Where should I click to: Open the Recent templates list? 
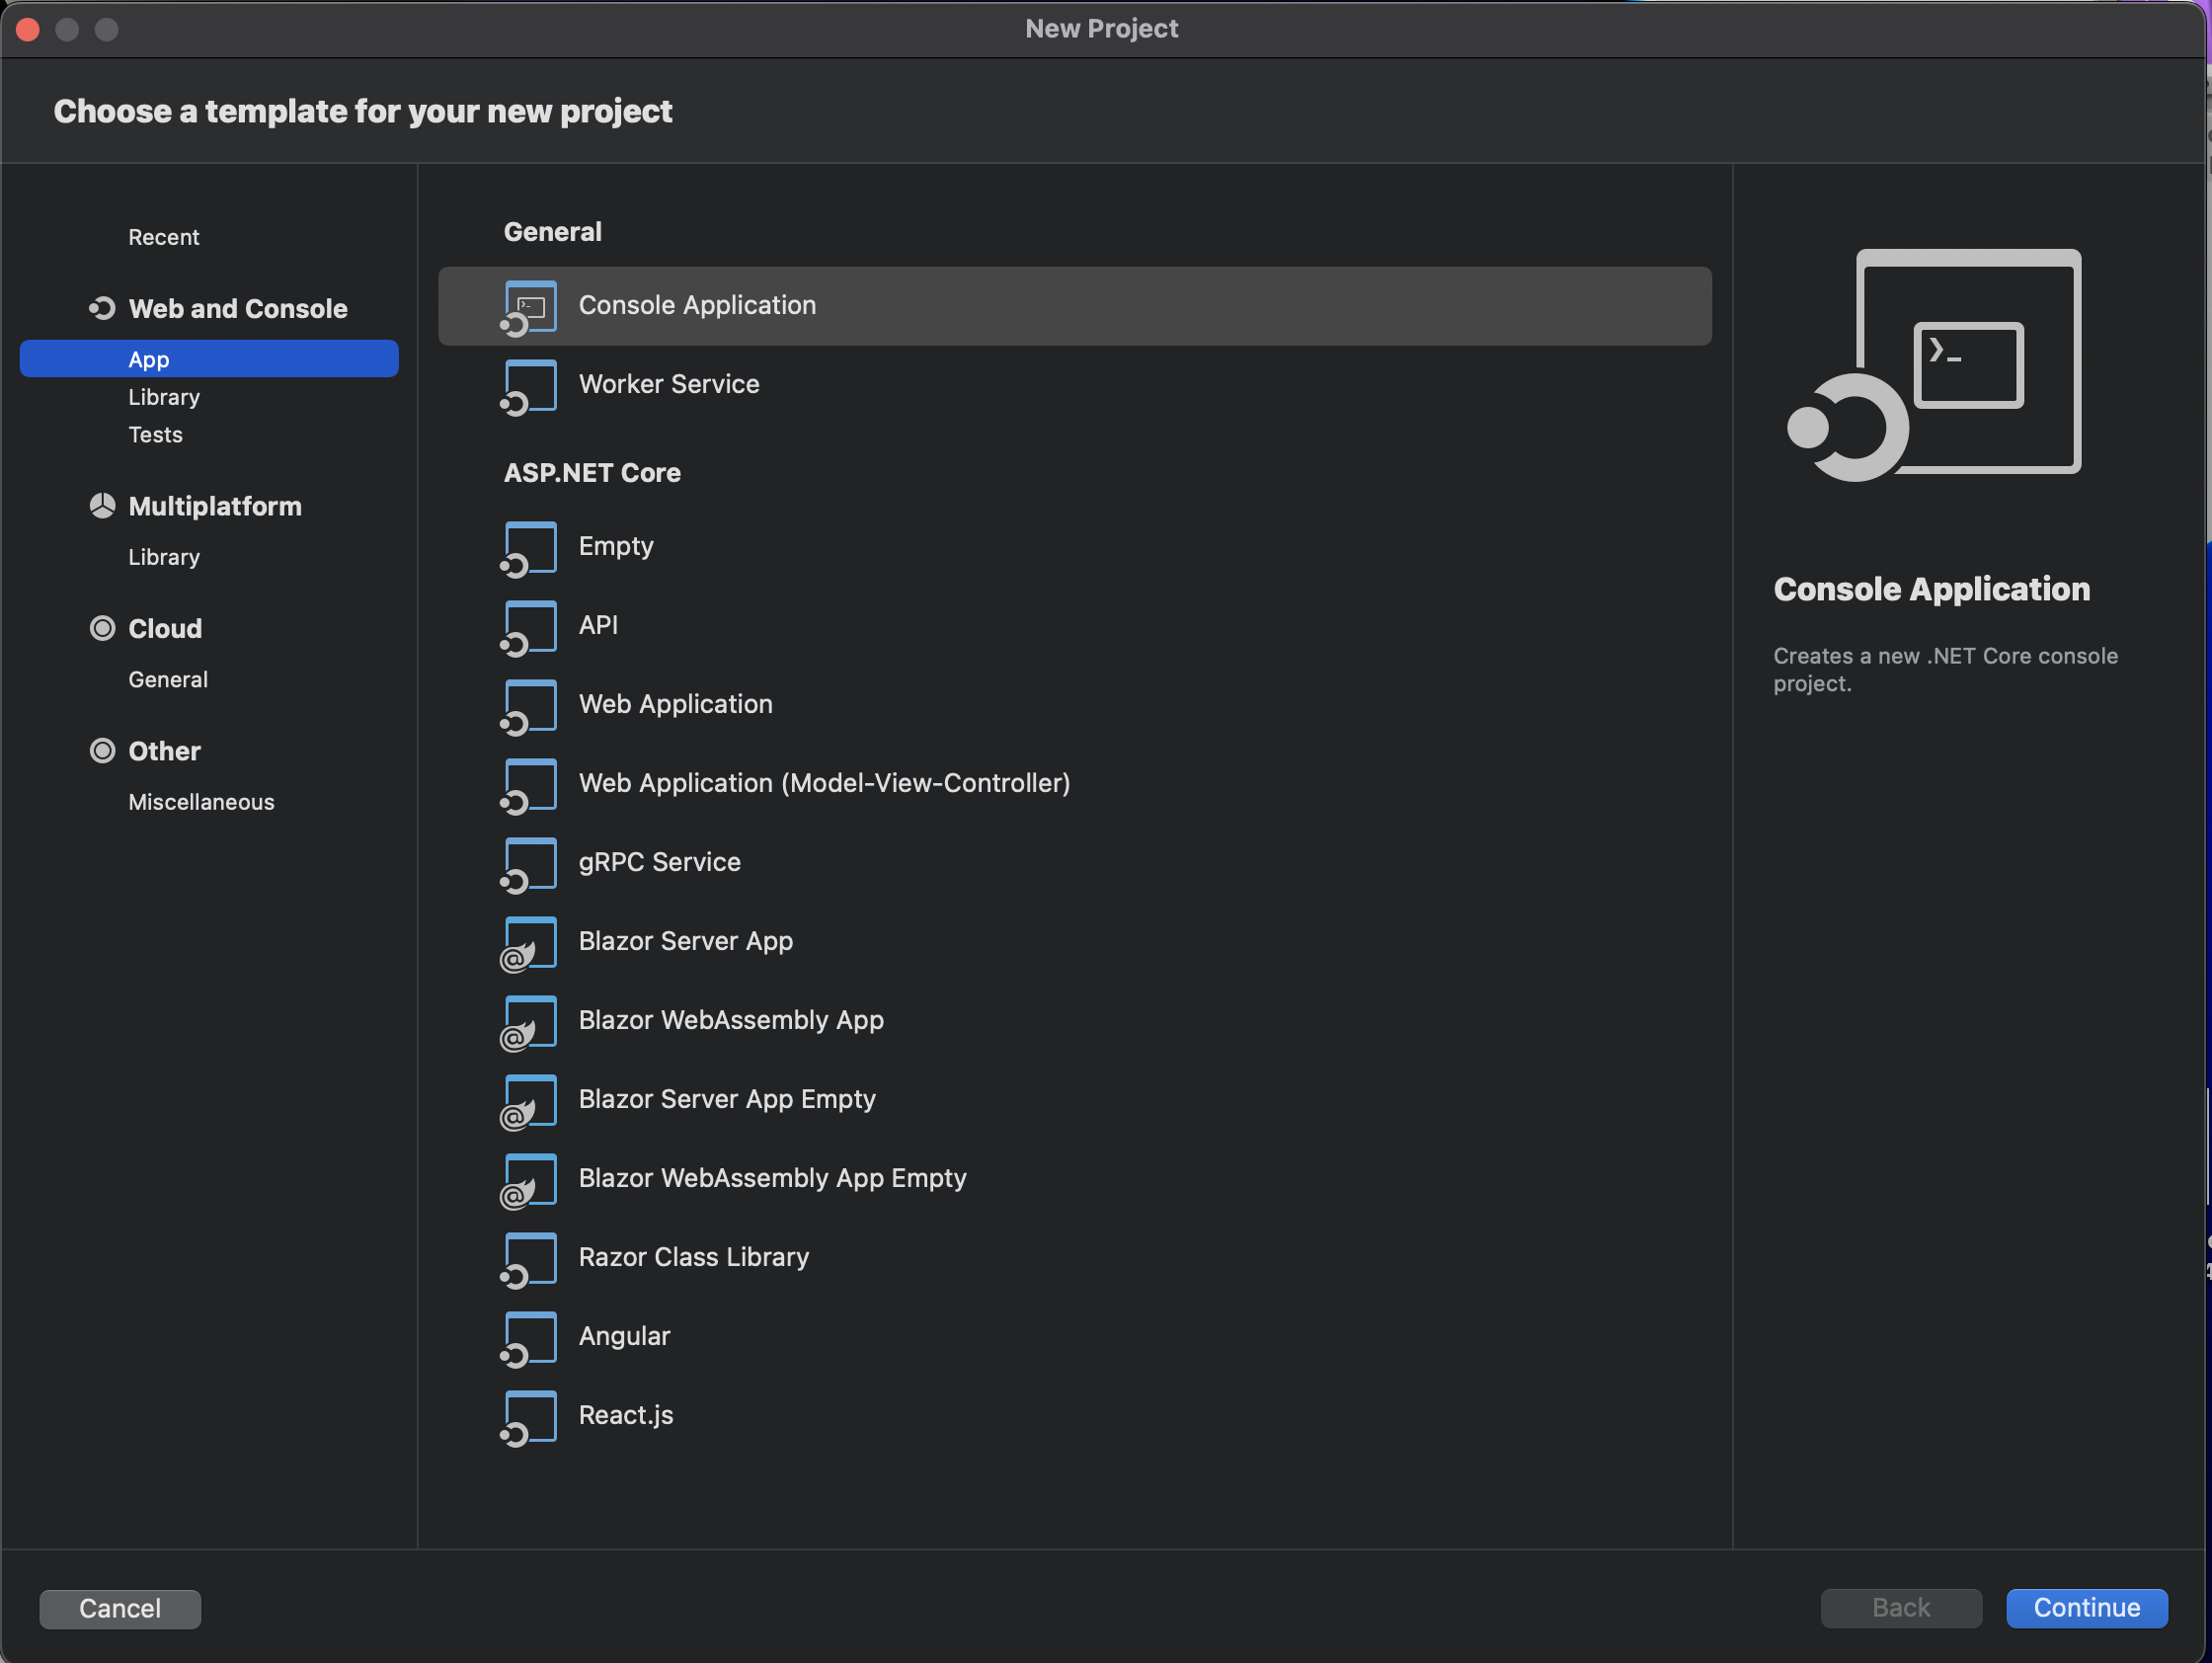point(163,238)
